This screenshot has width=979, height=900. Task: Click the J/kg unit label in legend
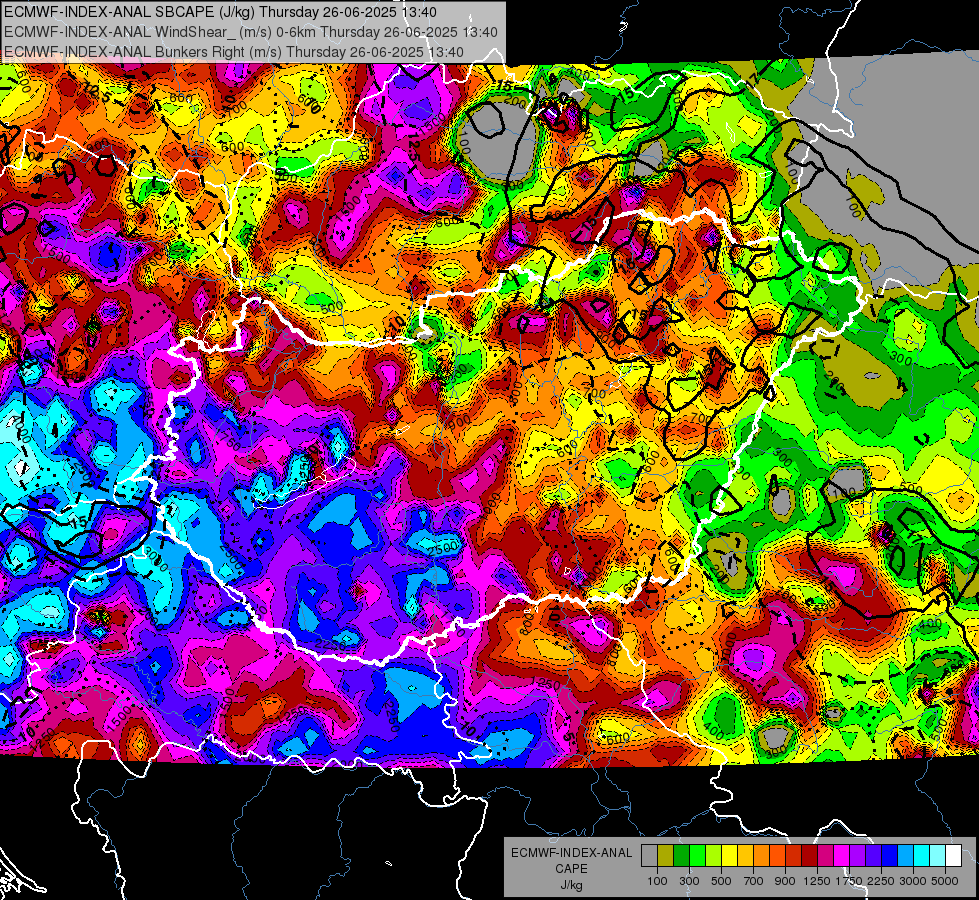(x=571, y=885)
